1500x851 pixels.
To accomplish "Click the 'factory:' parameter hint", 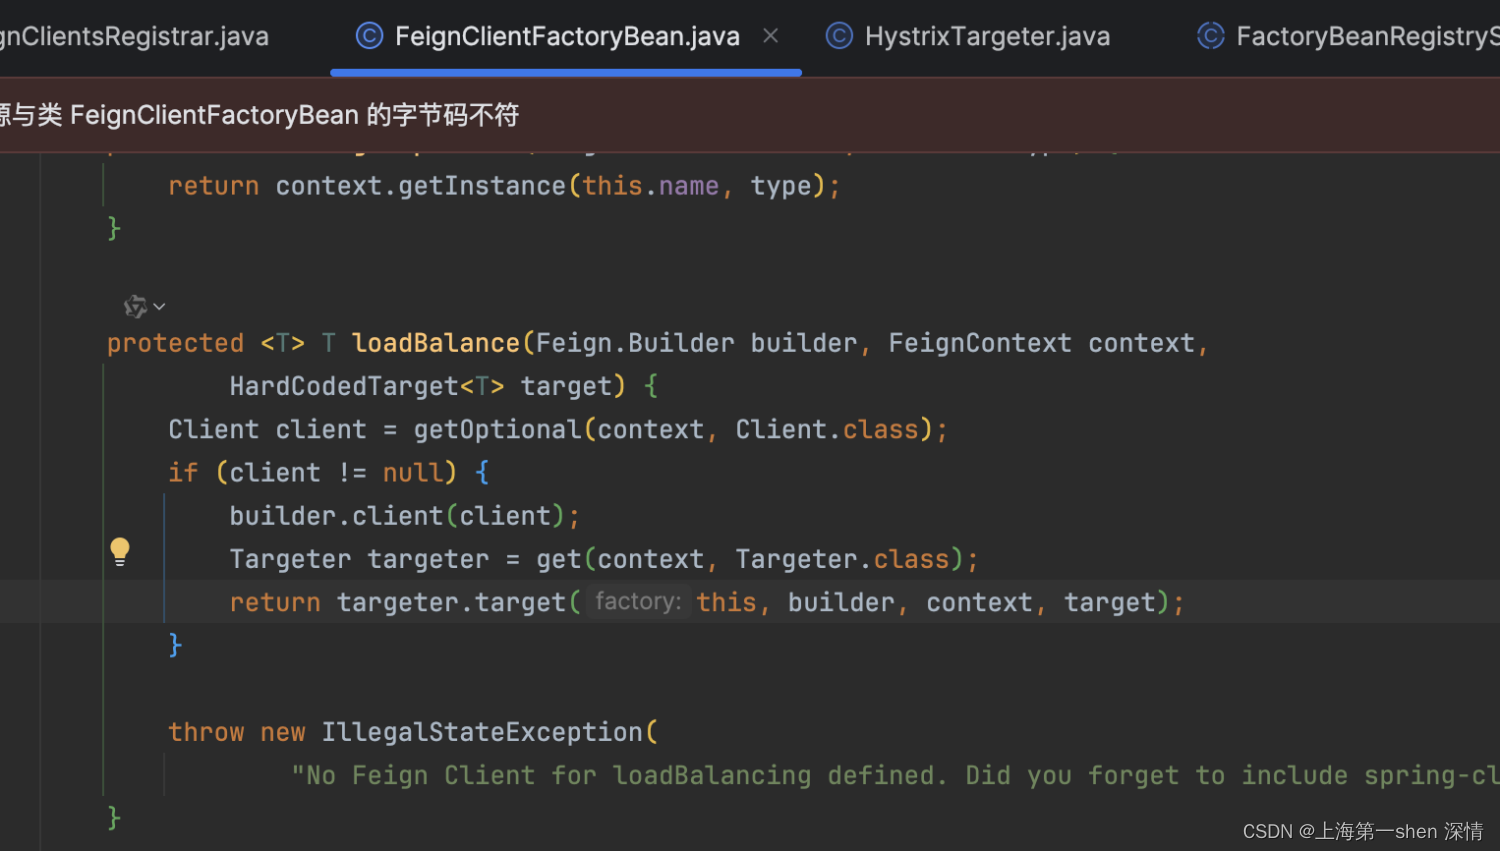I will [x=638, y=601].
